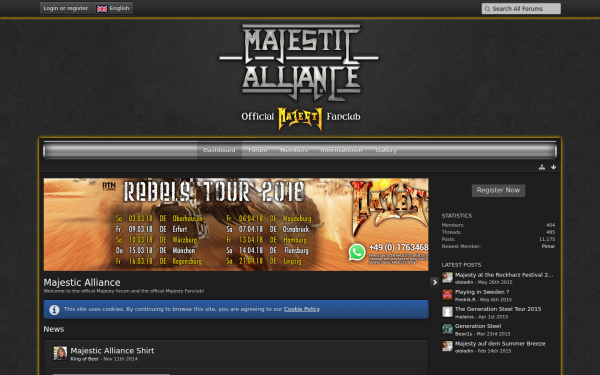Click the Majestic Alliance page heading

click(x=82, y=282)
